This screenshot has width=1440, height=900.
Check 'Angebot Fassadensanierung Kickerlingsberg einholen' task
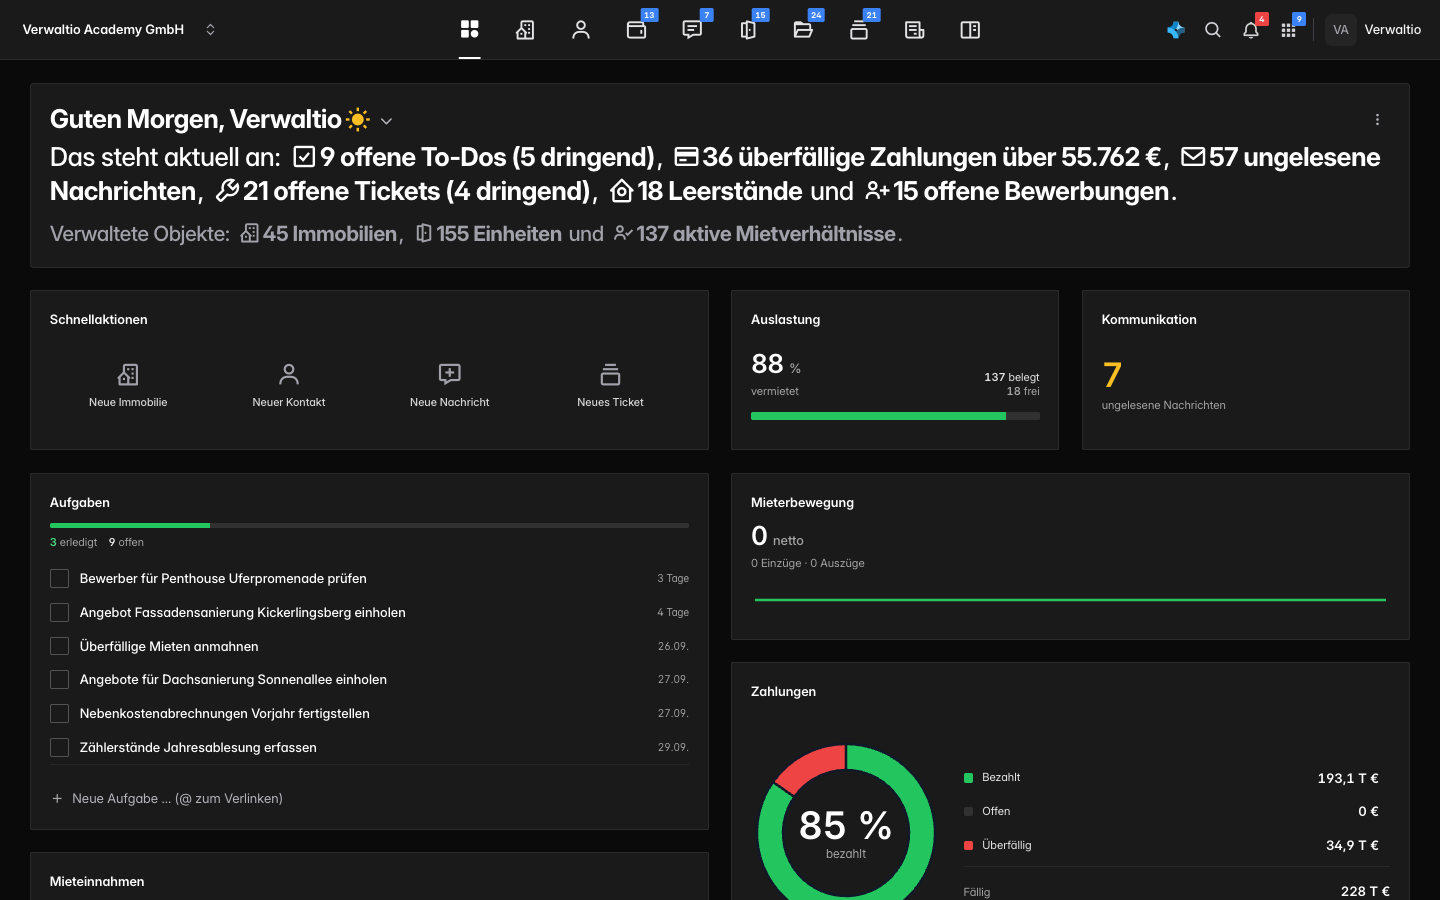[x=60, y=612]
